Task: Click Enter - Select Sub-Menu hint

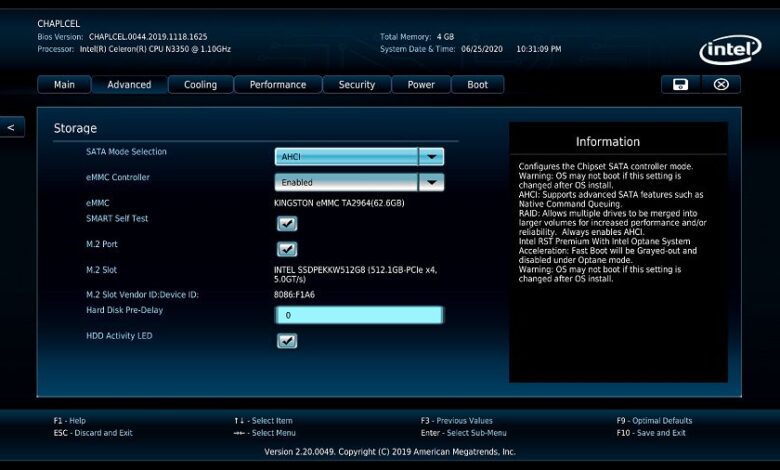Action: 464,433
